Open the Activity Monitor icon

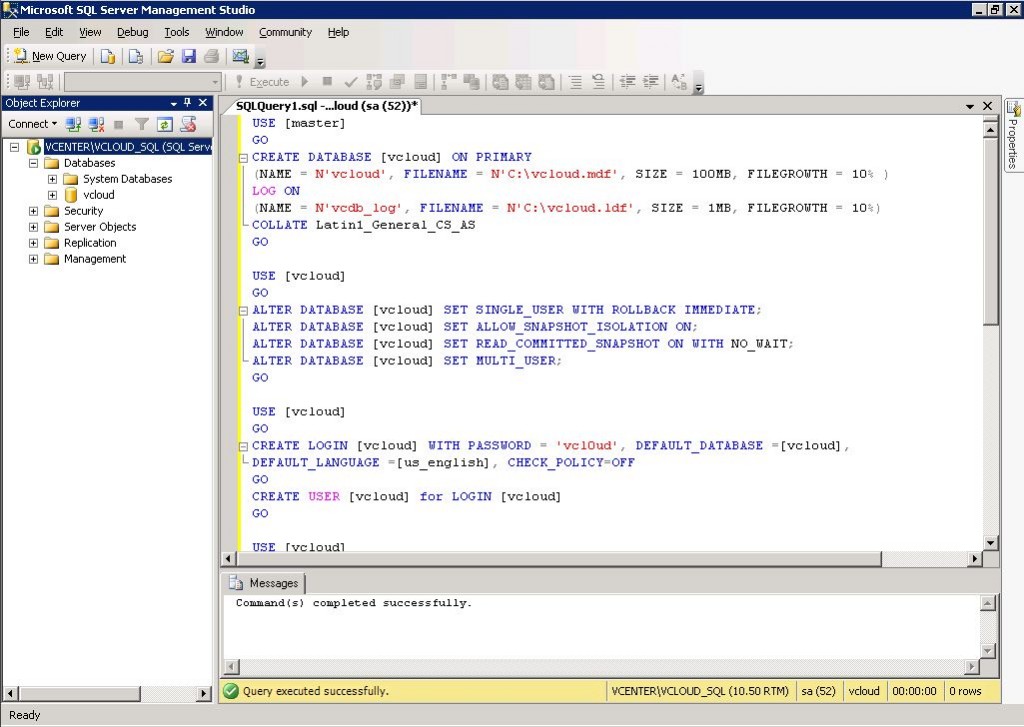point(240,57)
